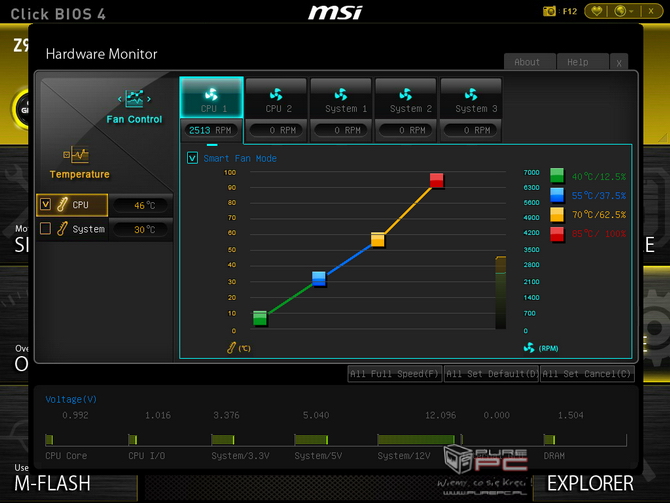Click the Fan Control label
Screen dimensions: 670x503
click(134, 119)
